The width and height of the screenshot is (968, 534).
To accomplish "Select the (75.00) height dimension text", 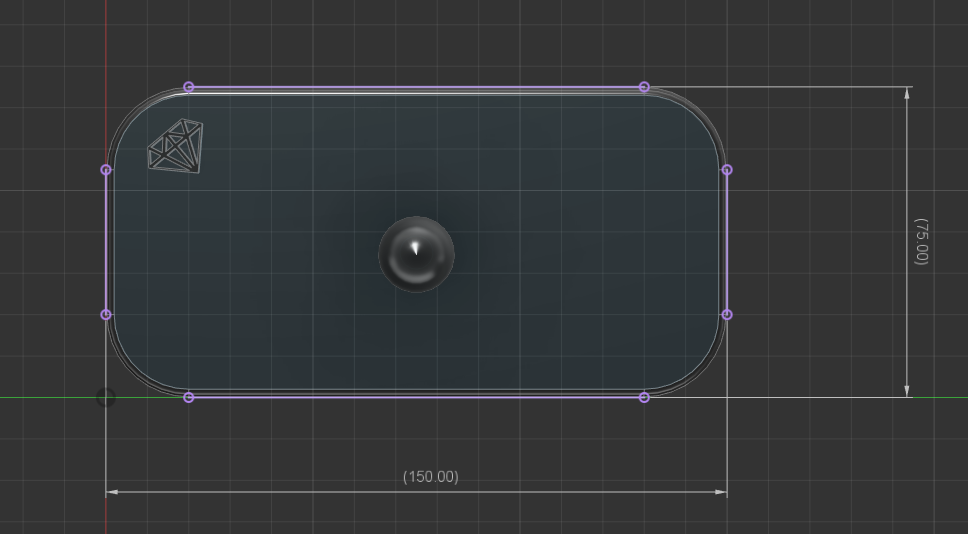I will (x=920, y=241).
